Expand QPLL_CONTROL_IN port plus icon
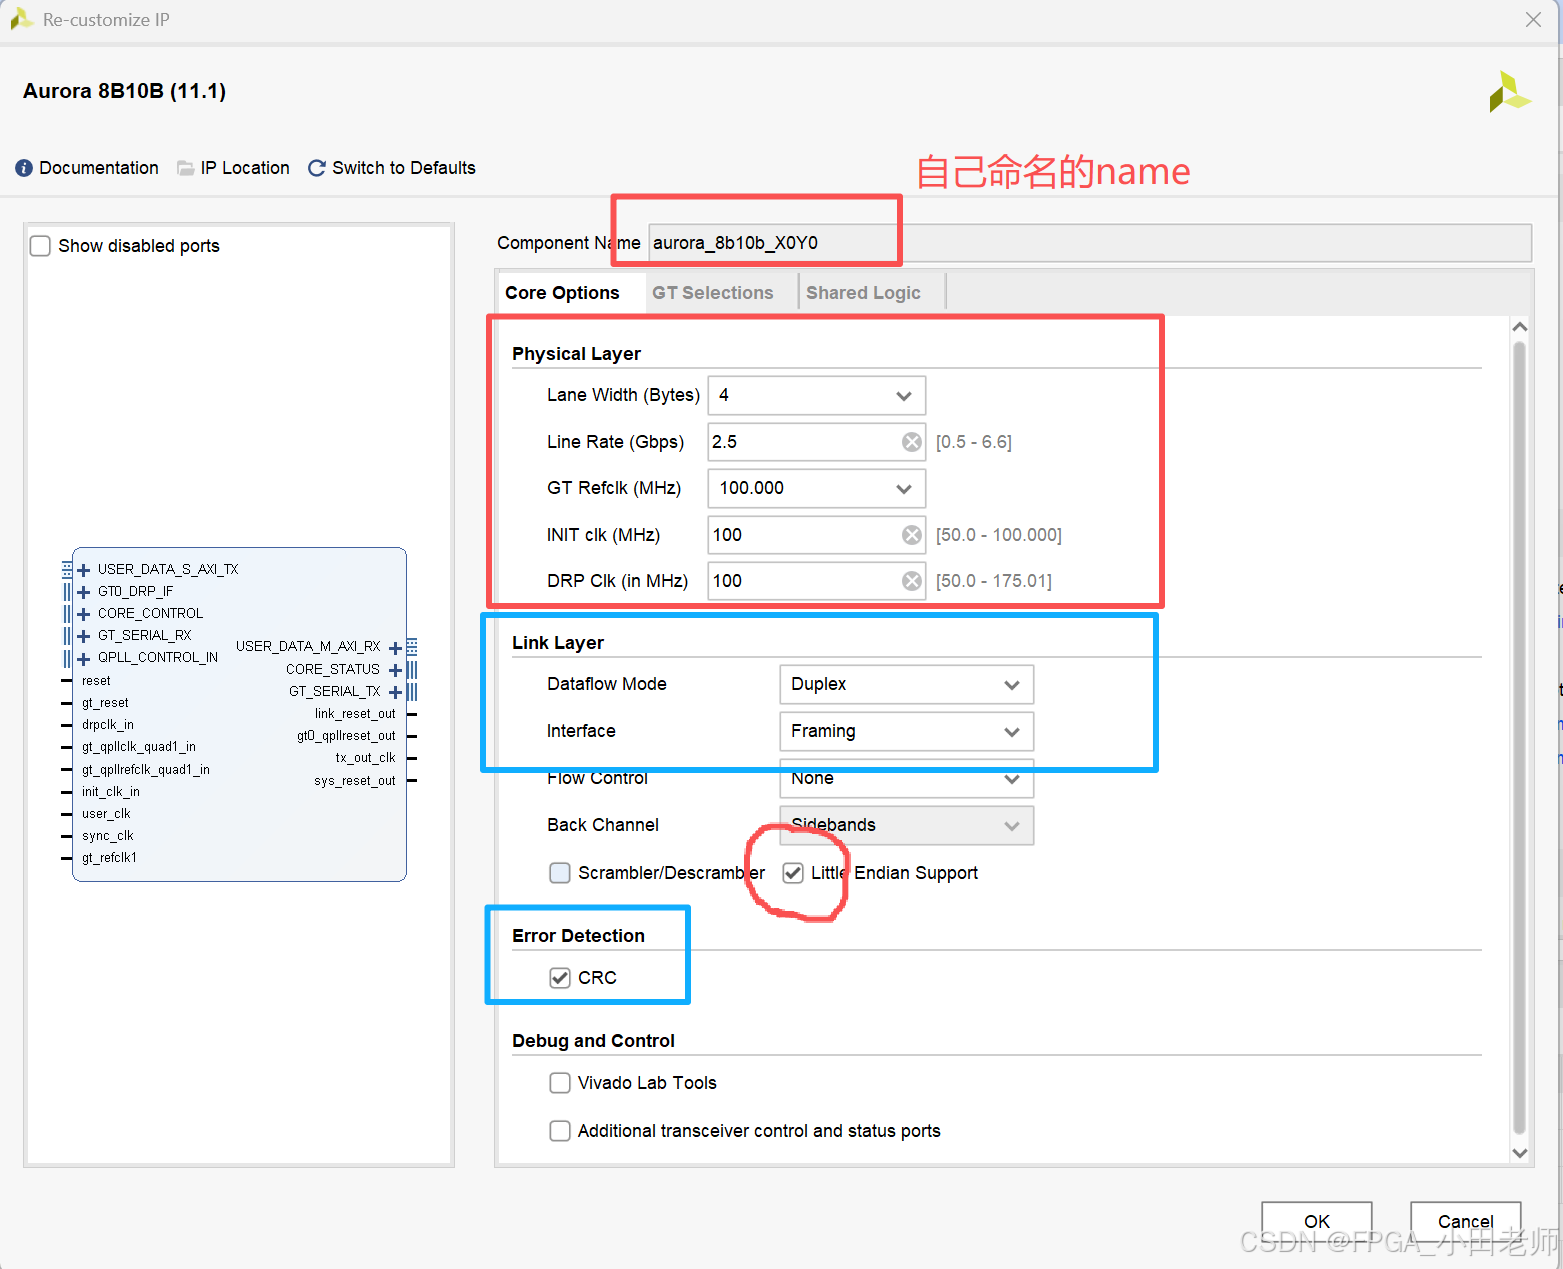This screenshot has height=1269, width=1563. point(84,658)
